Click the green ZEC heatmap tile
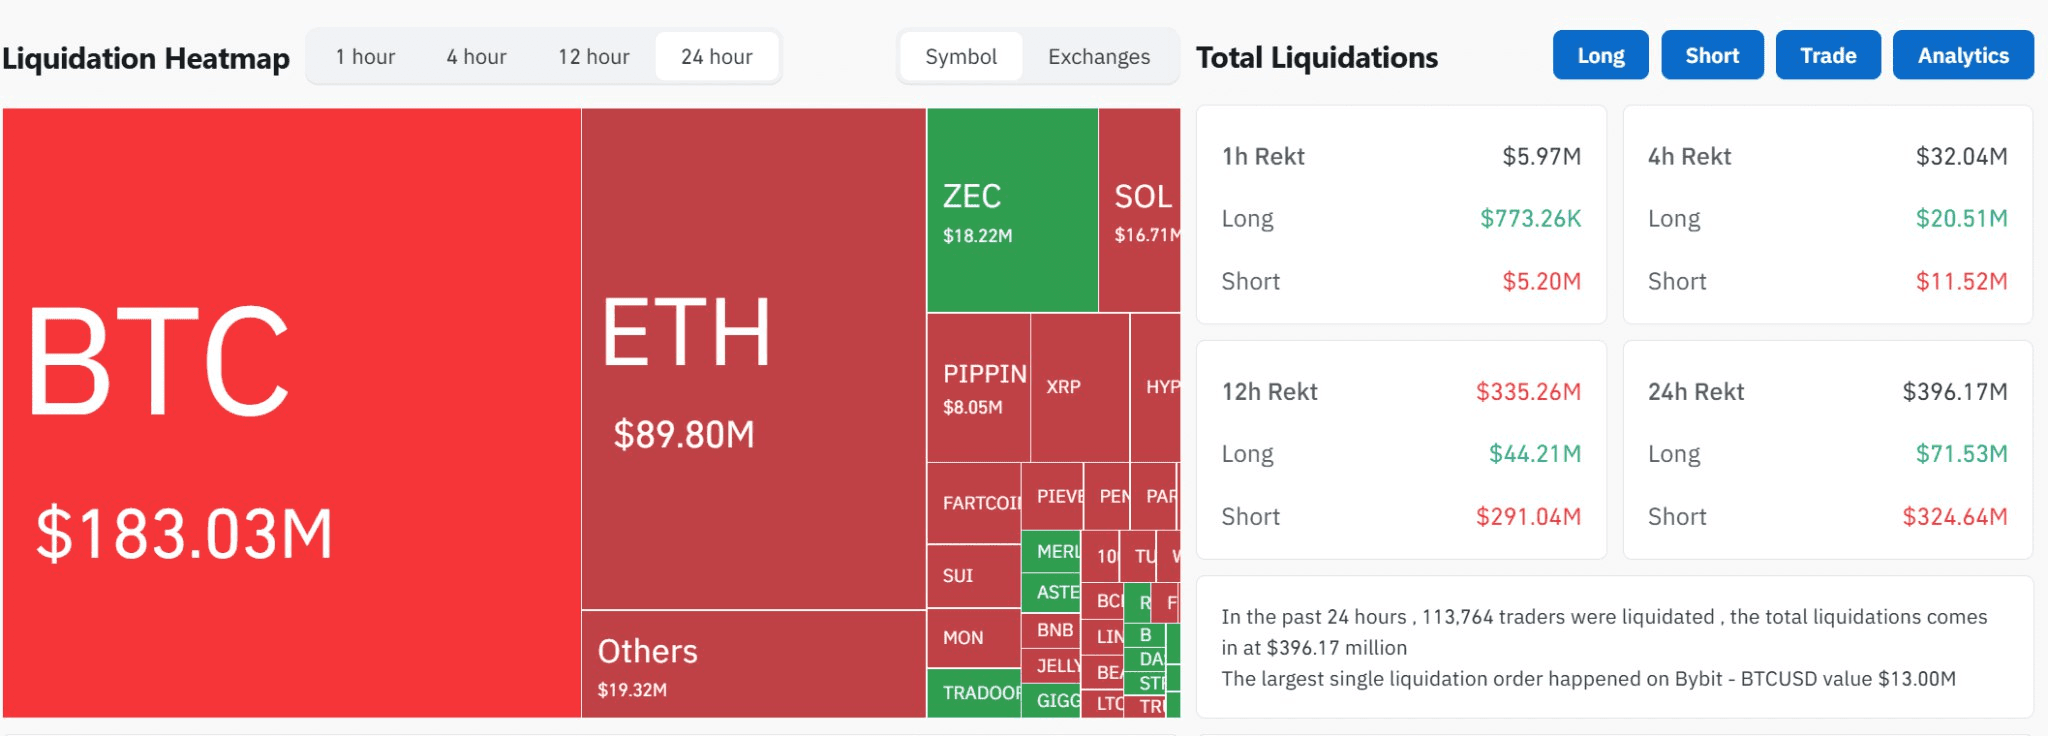This screenshot has width=2048, height=736. tap(1012, 210)
